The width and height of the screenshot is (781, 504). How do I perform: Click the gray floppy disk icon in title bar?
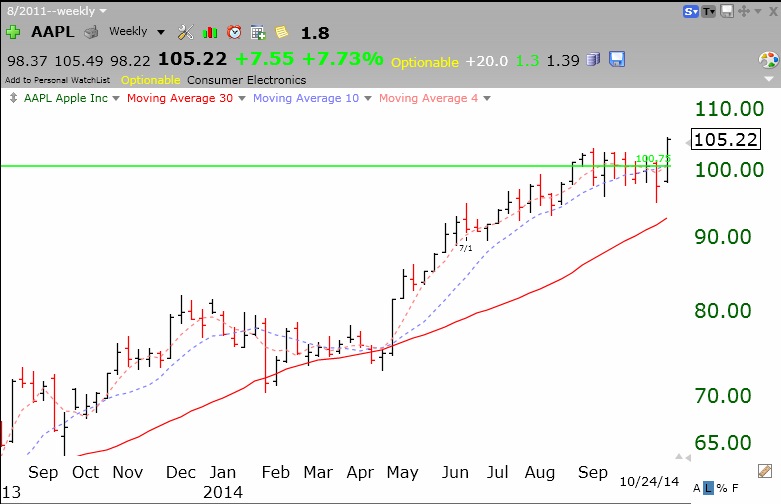727,11
